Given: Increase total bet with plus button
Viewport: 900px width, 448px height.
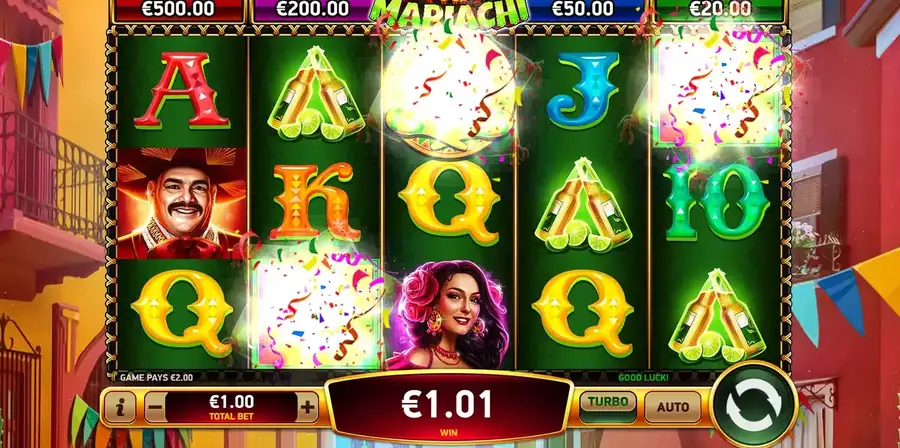Looking at the screenshot, I should pyautogui.click(x=308, y=408).
